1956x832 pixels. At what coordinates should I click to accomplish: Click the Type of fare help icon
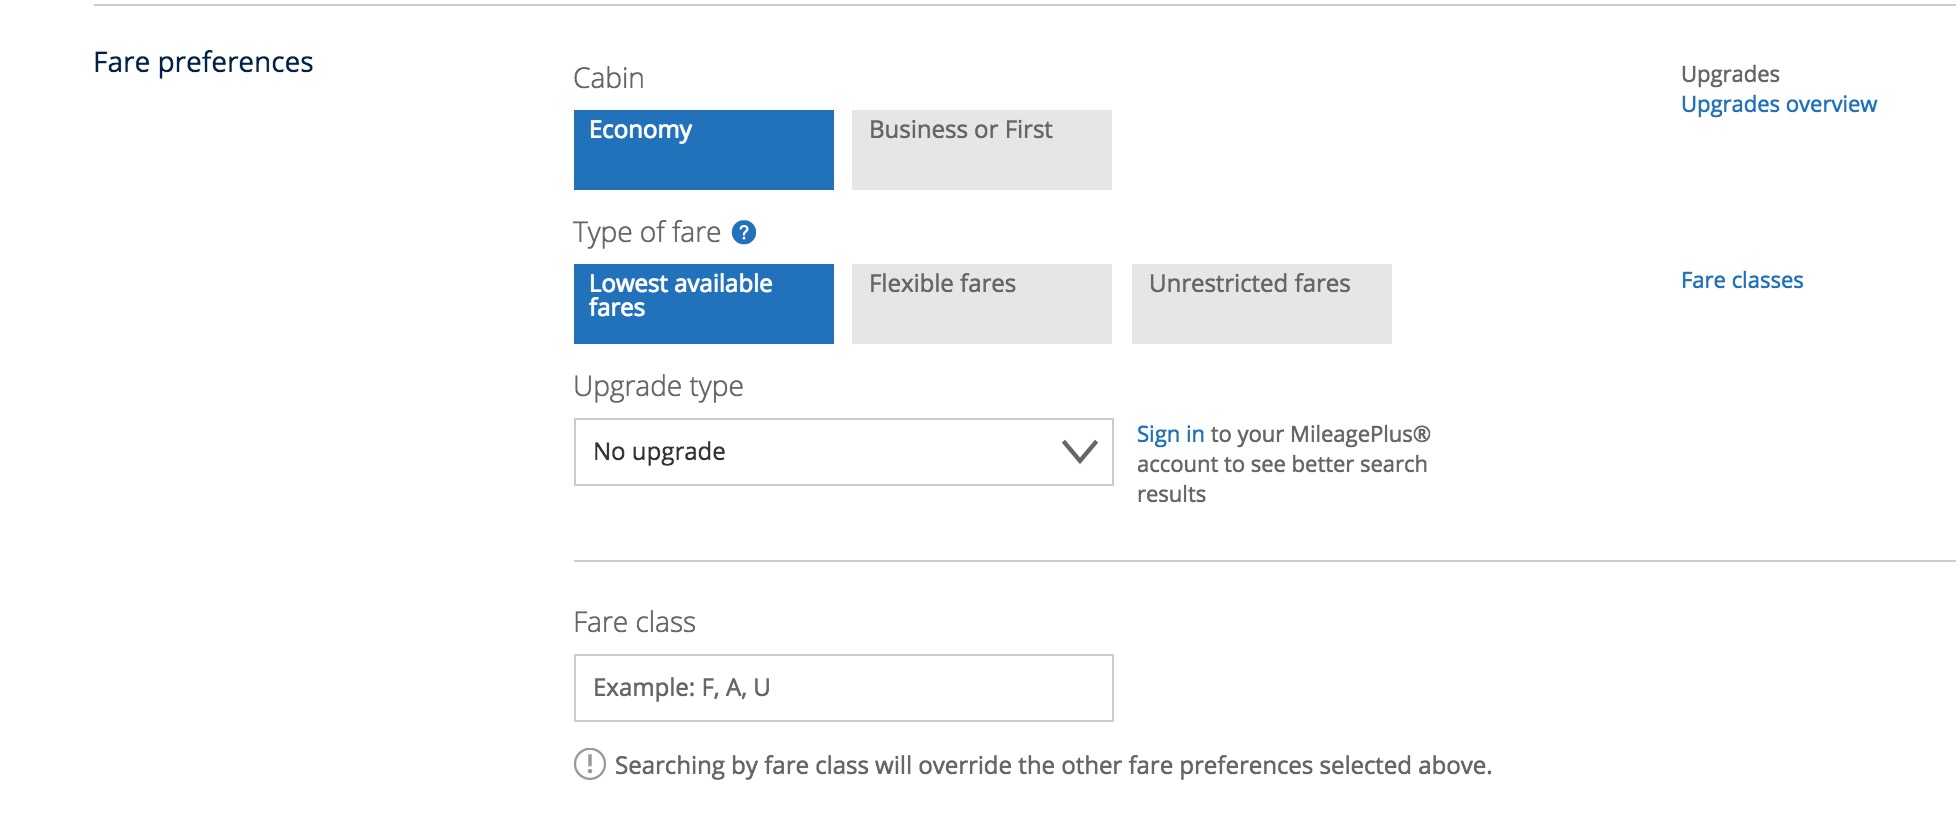(x=744, y=233)
